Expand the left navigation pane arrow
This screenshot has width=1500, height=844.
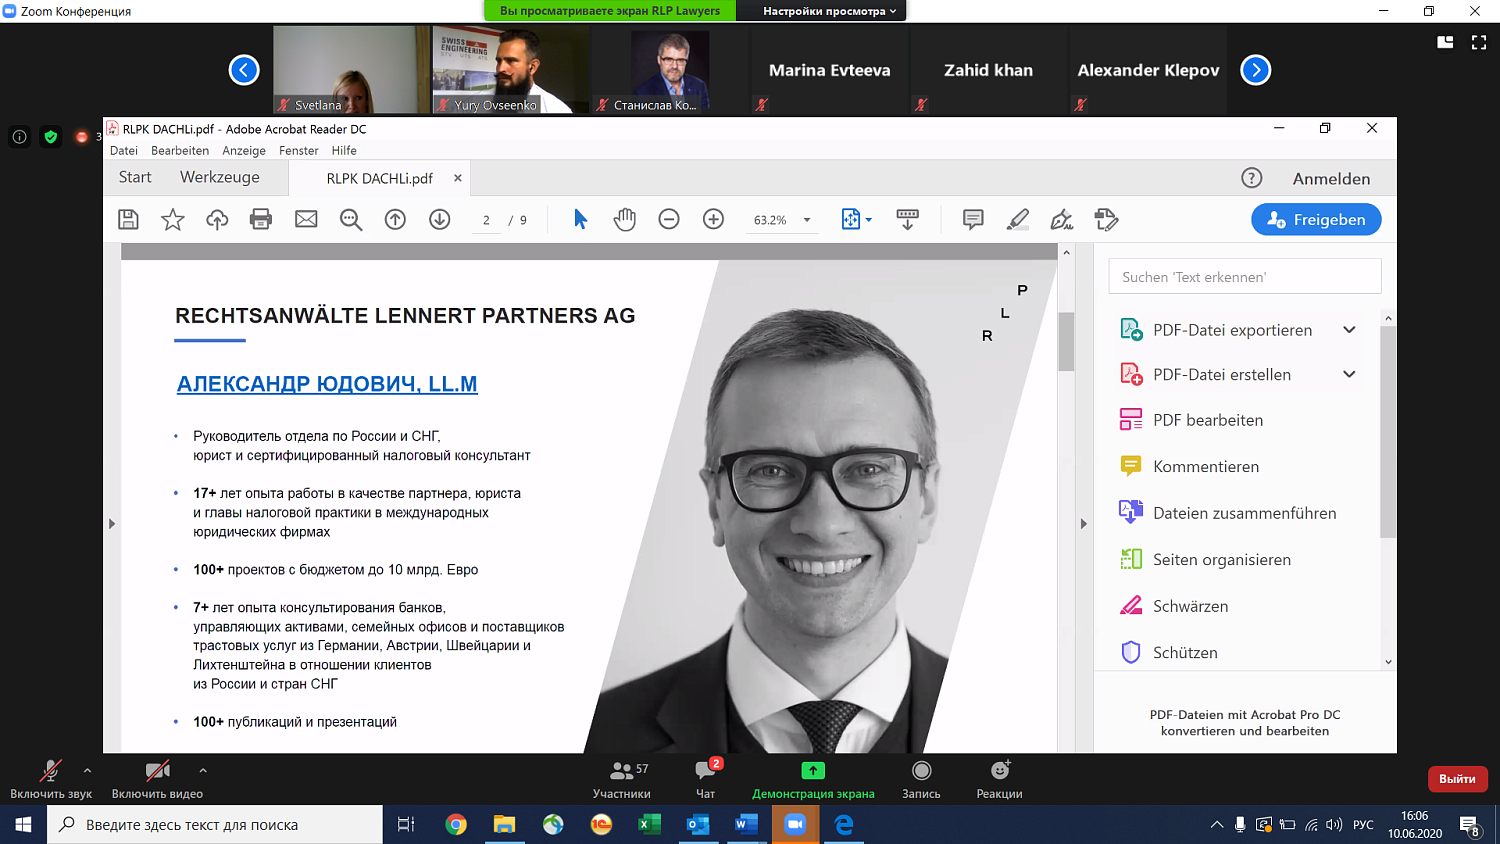tap(112, 523)
